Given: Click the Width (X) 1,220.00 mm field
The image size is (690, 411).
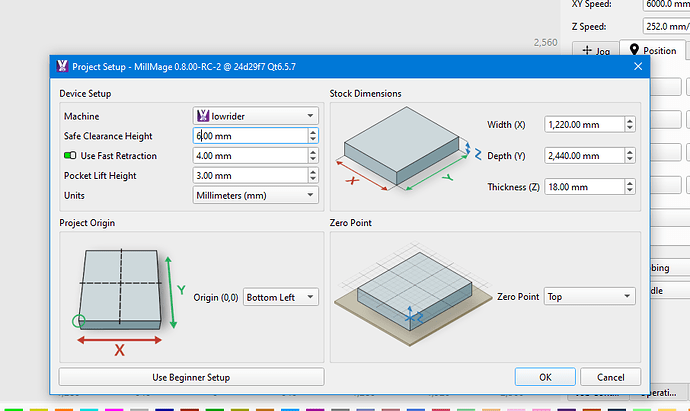Looking at the screenshot, I should [584, 125].
